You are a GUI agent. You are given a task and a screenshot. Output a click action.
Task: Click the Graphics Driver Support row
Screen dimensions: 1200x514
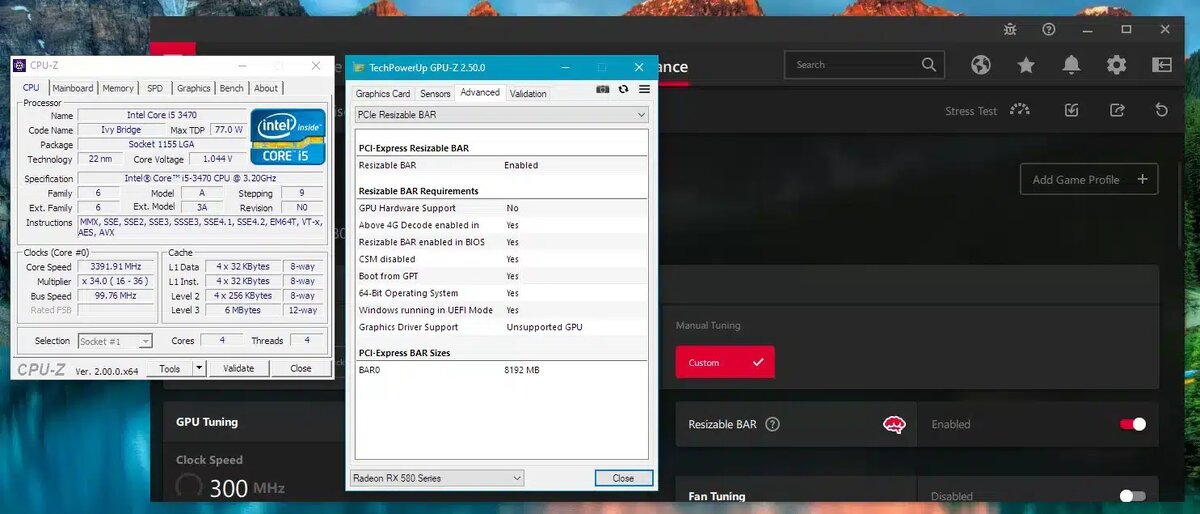tap(502, 327)
